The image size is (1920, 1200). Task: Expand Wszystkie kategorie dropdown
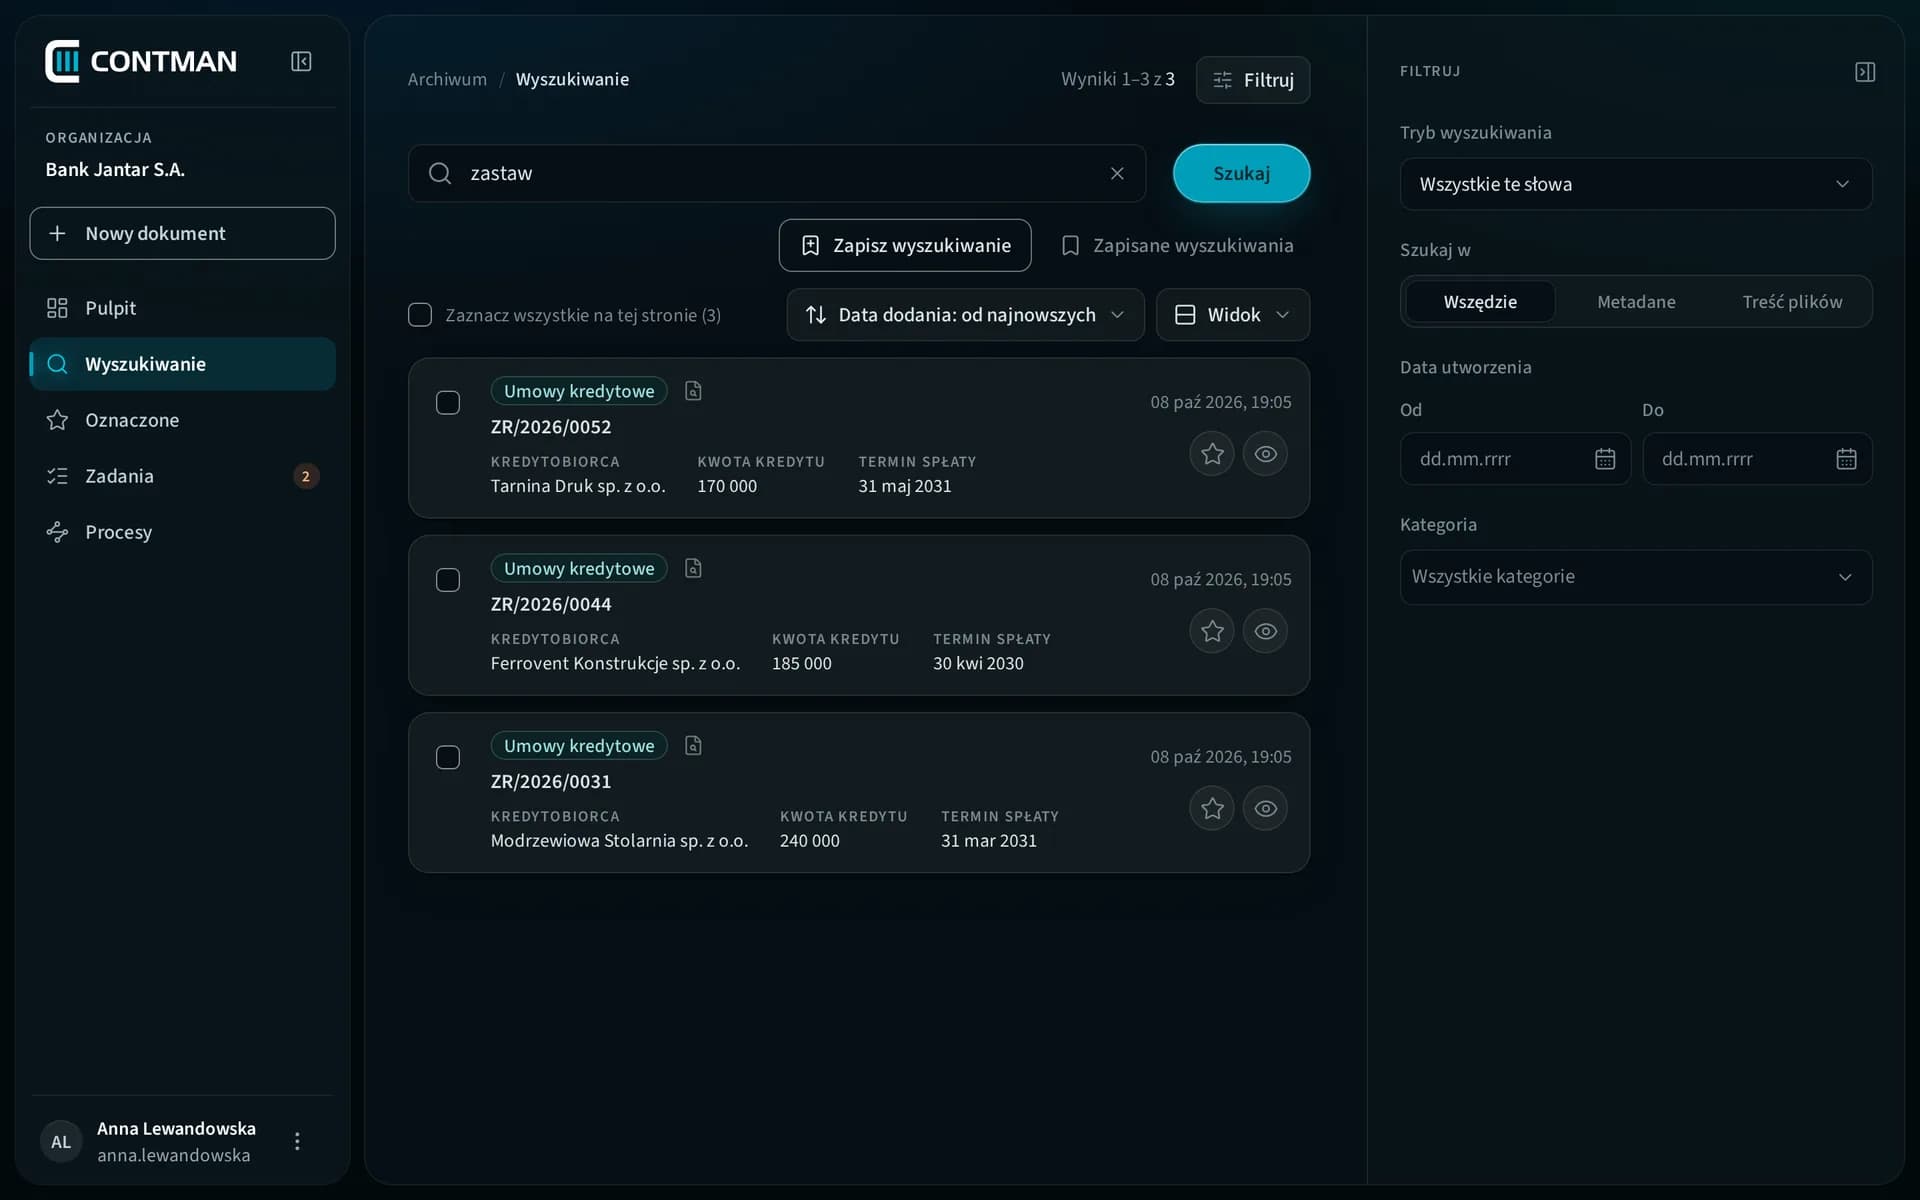pos(1636,577)
